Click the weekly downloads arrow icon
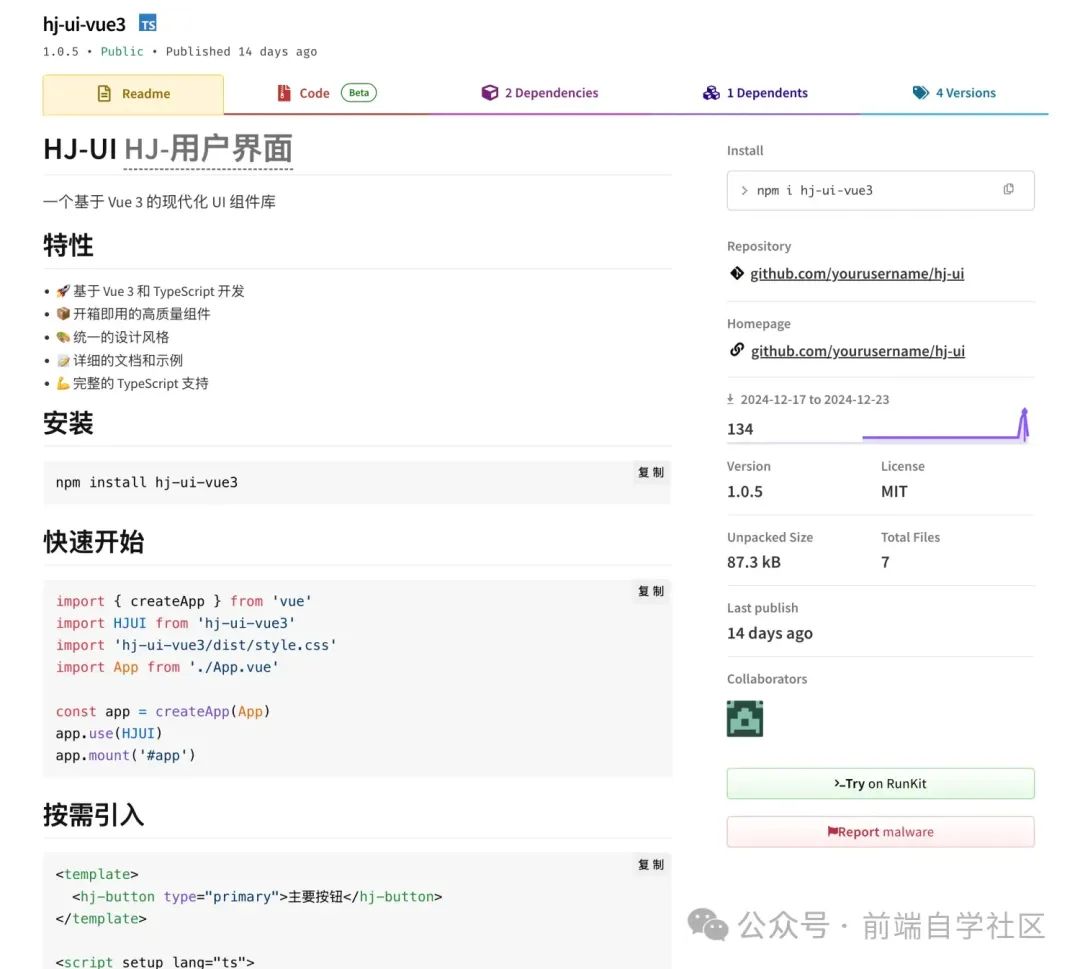 [x=730, y=399]
